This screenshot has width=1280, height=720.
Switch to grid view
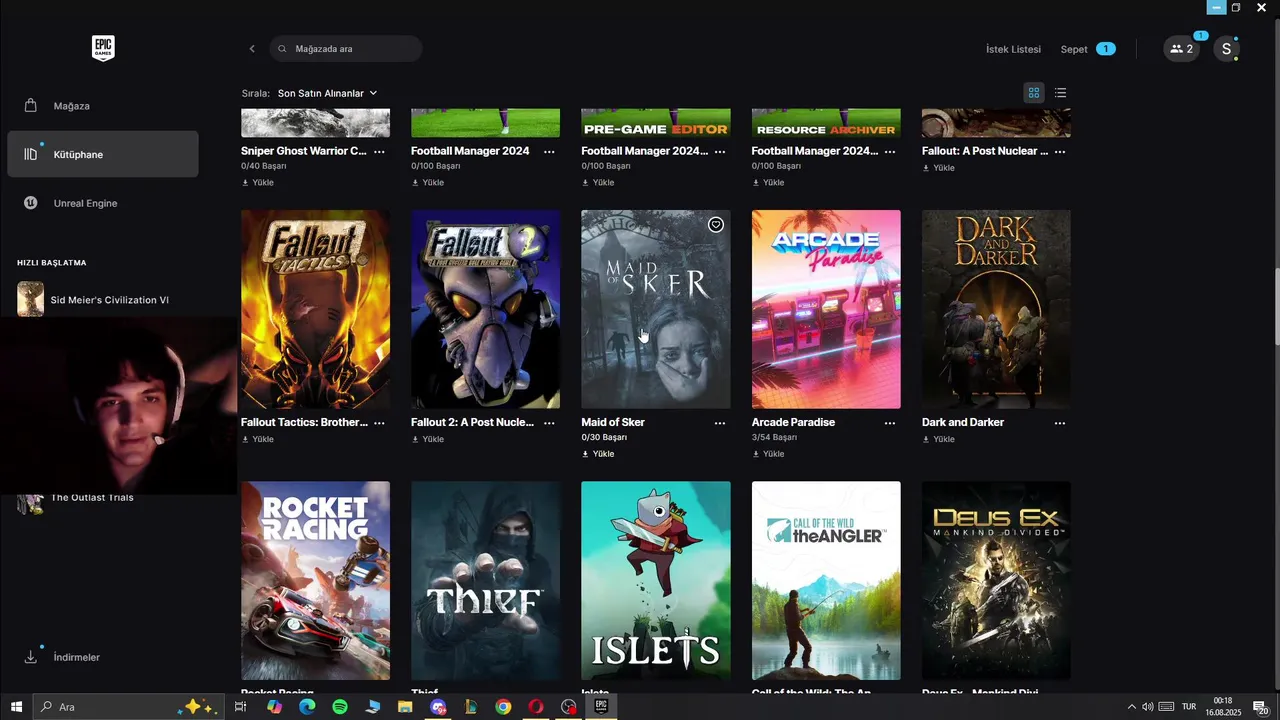click(x=1034, y=93)
